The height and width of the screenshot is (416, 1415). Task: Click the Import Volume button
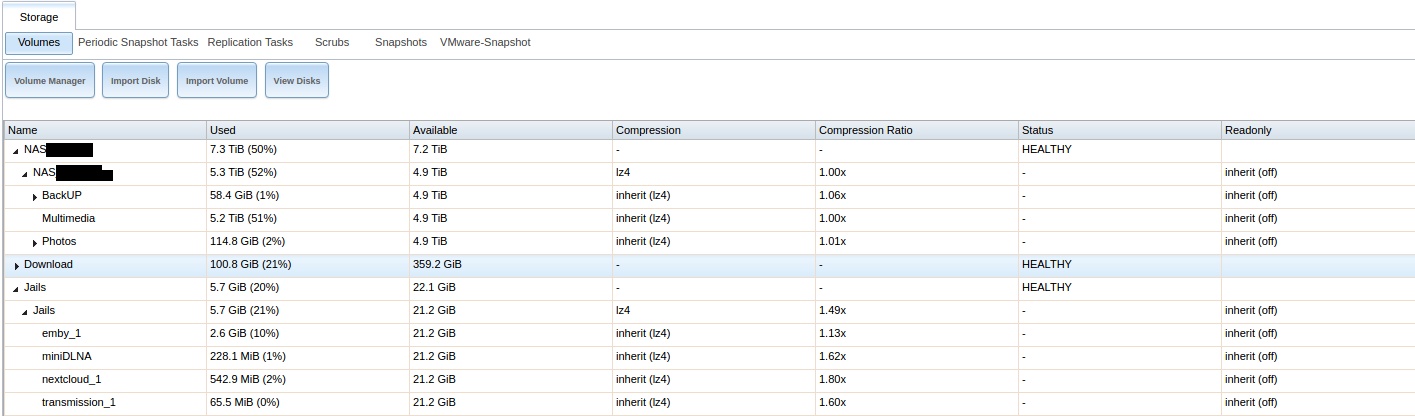217,81
